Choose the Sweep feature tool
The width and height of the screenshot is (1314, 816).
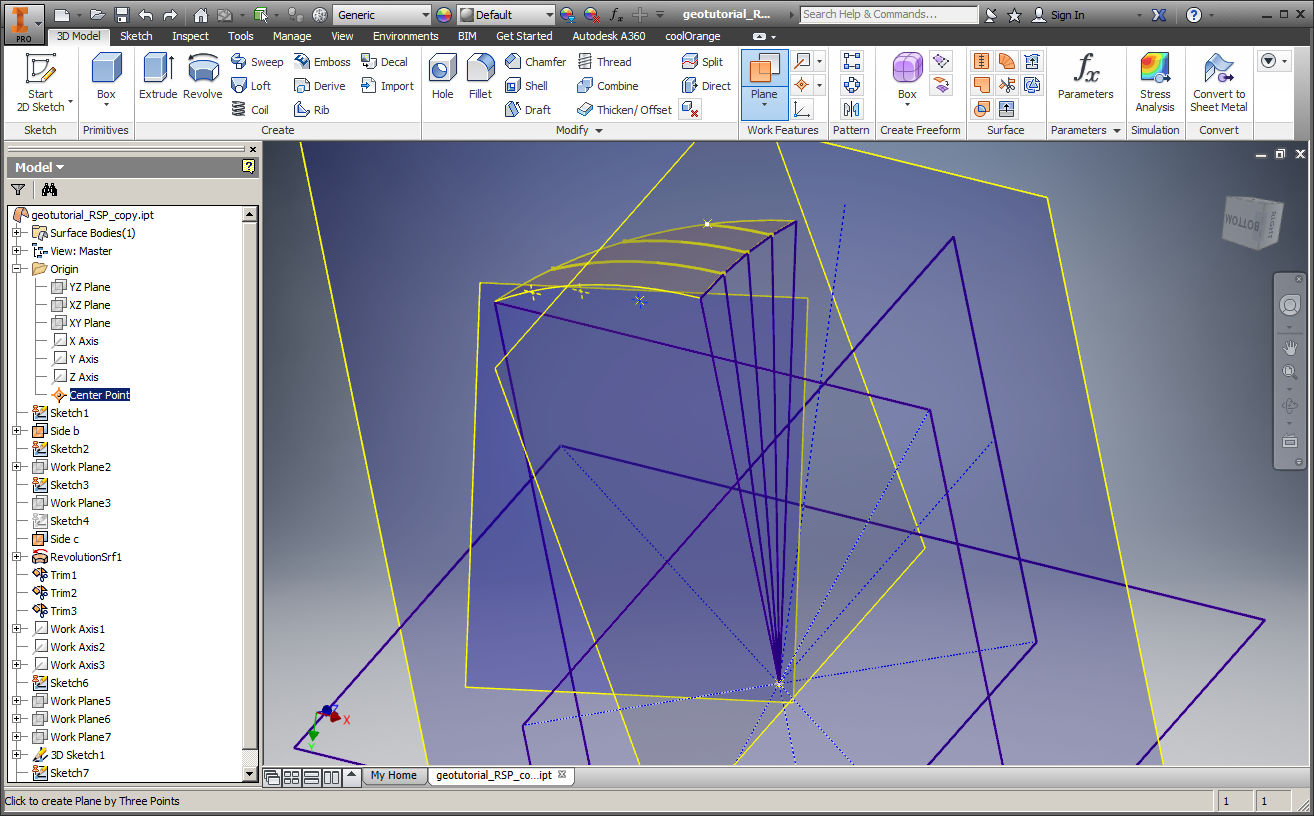coord(257,62)
